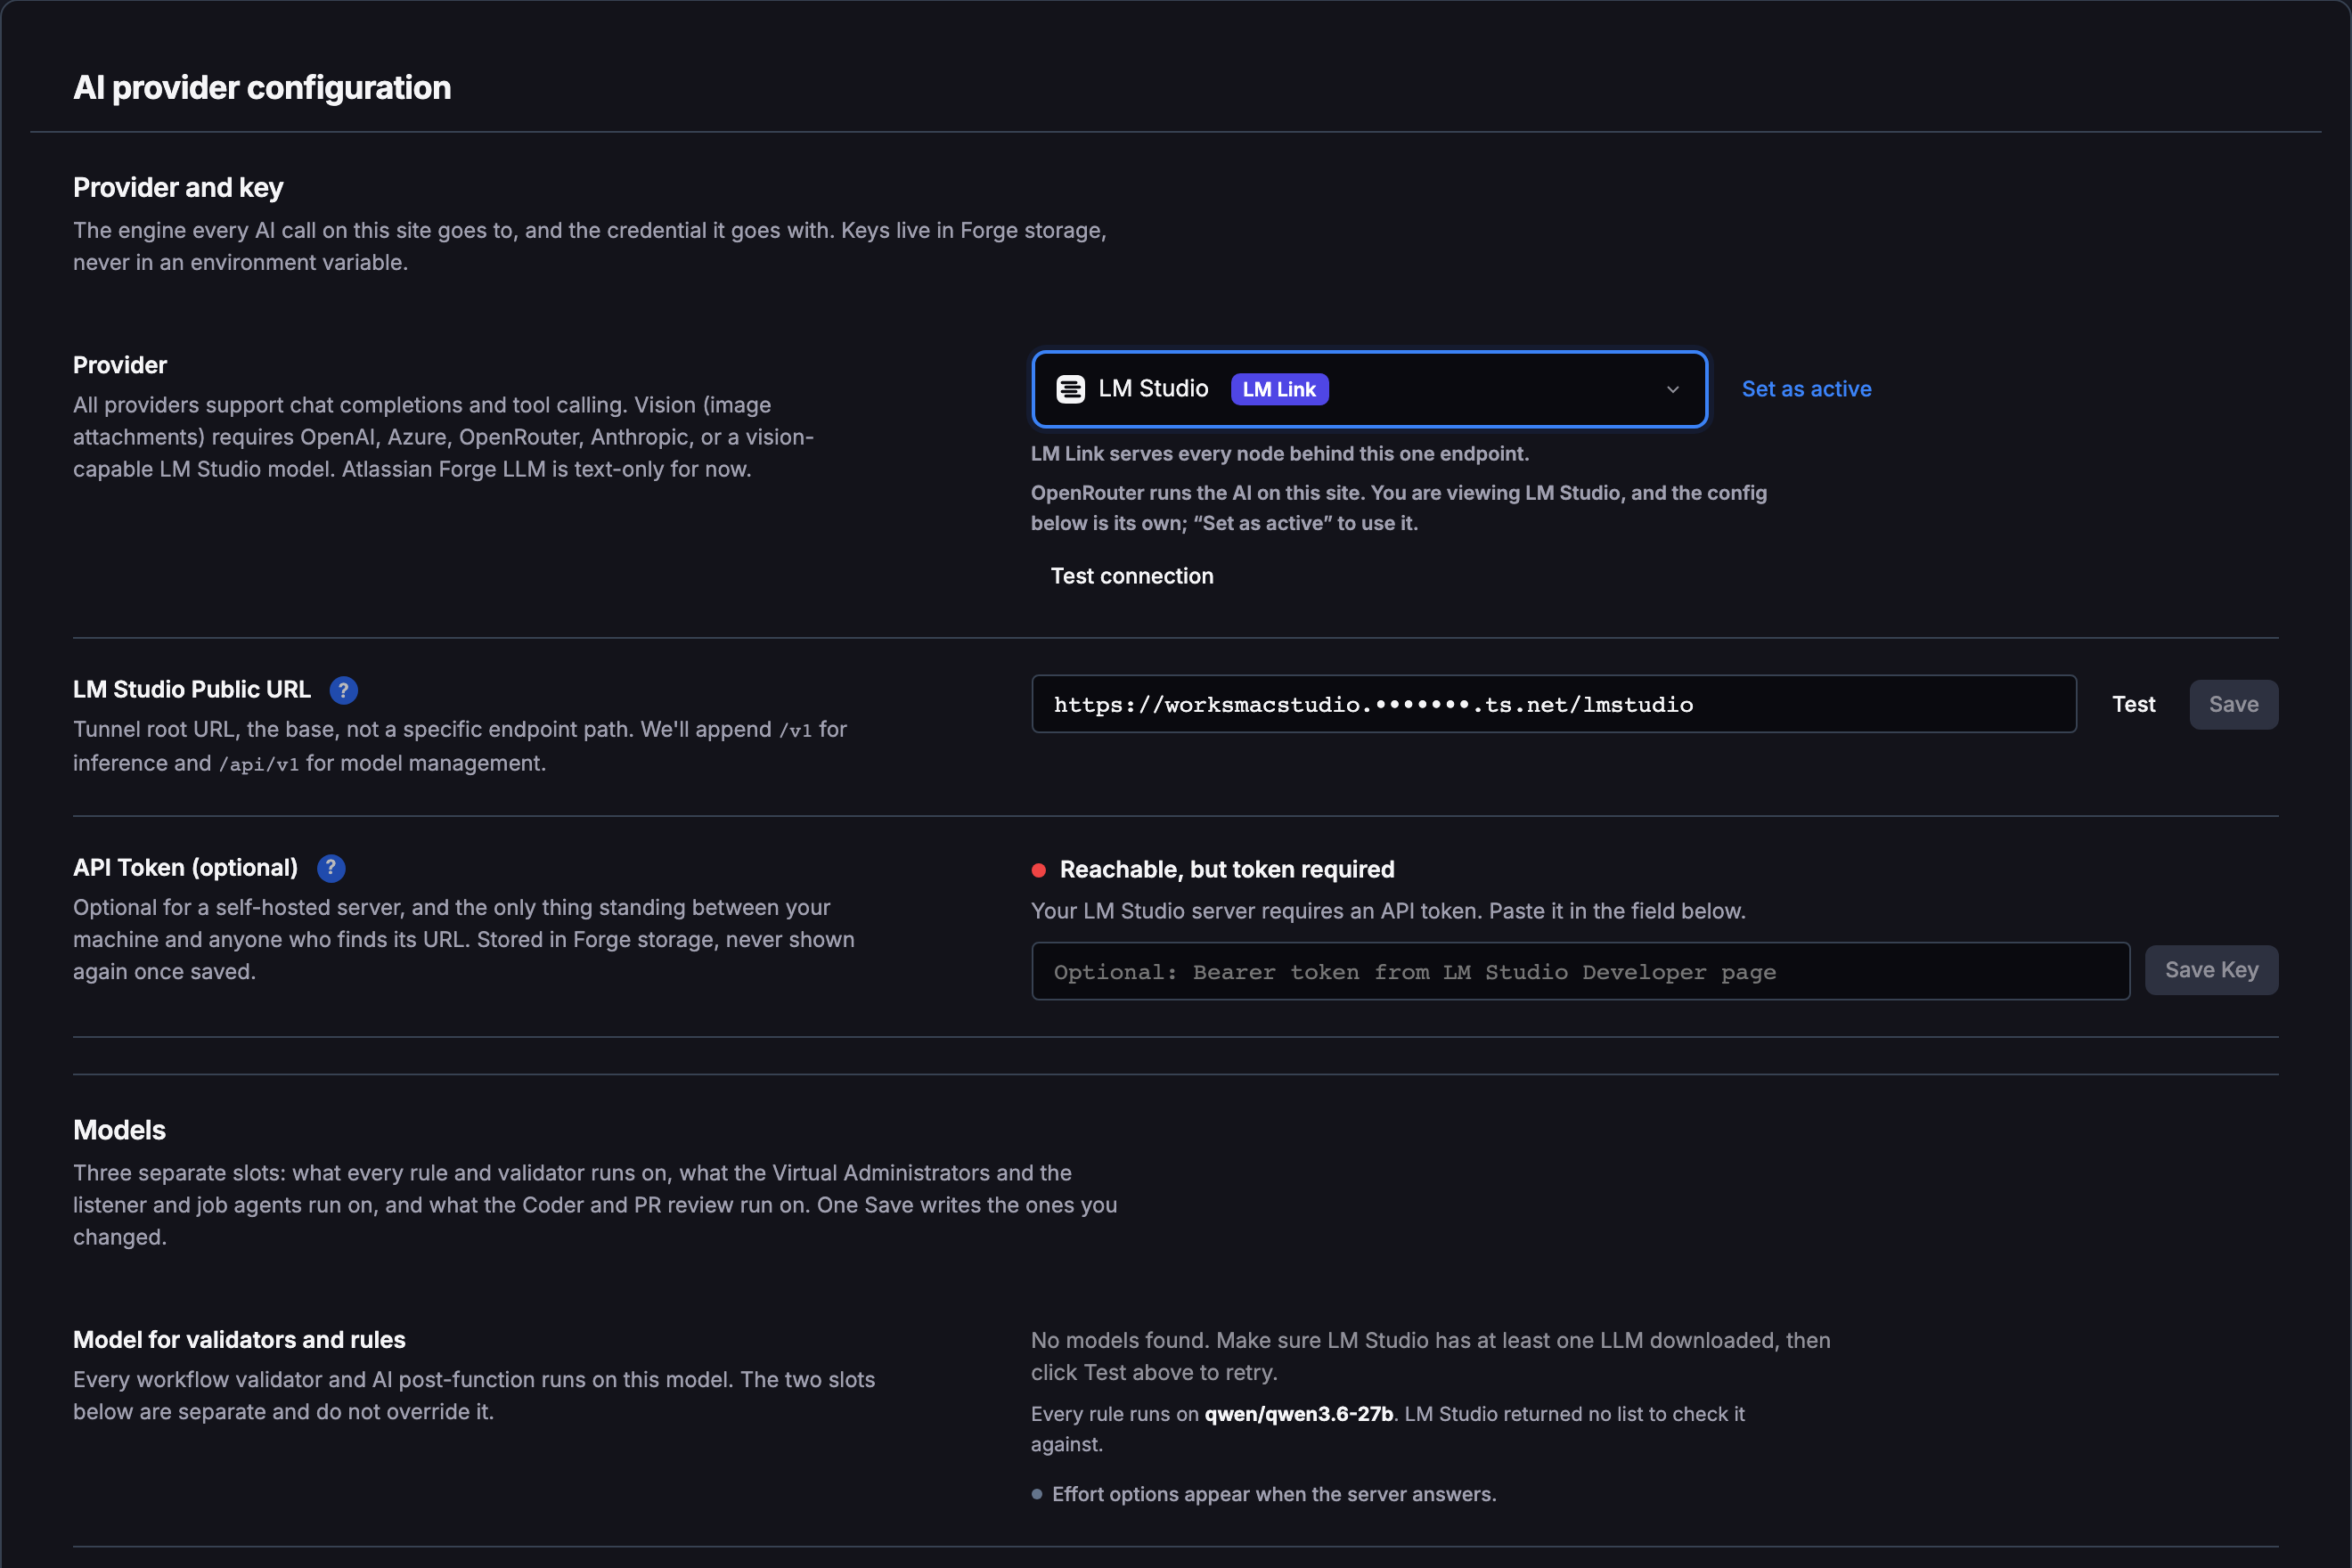This screenshot has height=1568, width=2352.
Task: Click the Models section heading
Action: coord(119,1130)
